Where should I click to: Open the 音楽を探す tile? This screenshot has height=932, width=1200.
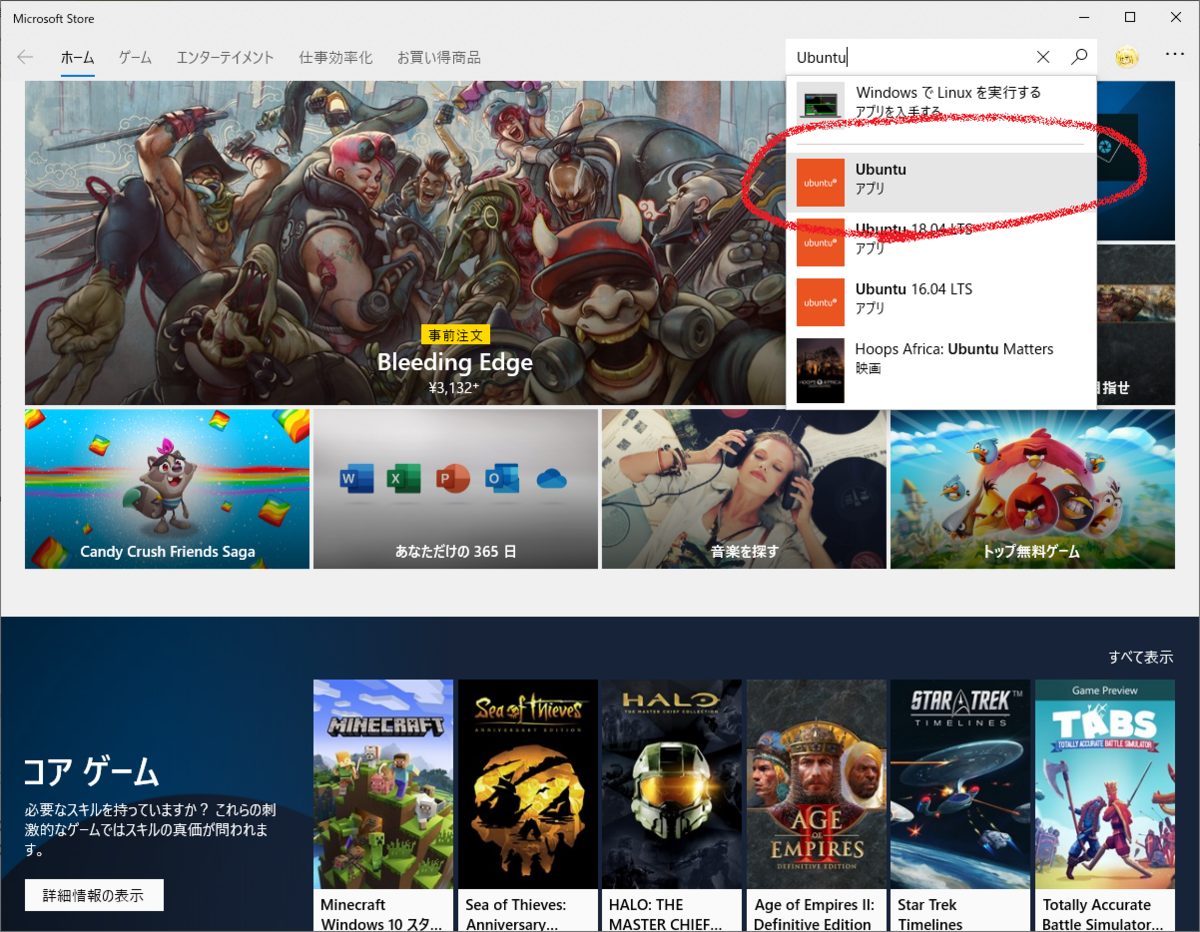coord(744,489)
